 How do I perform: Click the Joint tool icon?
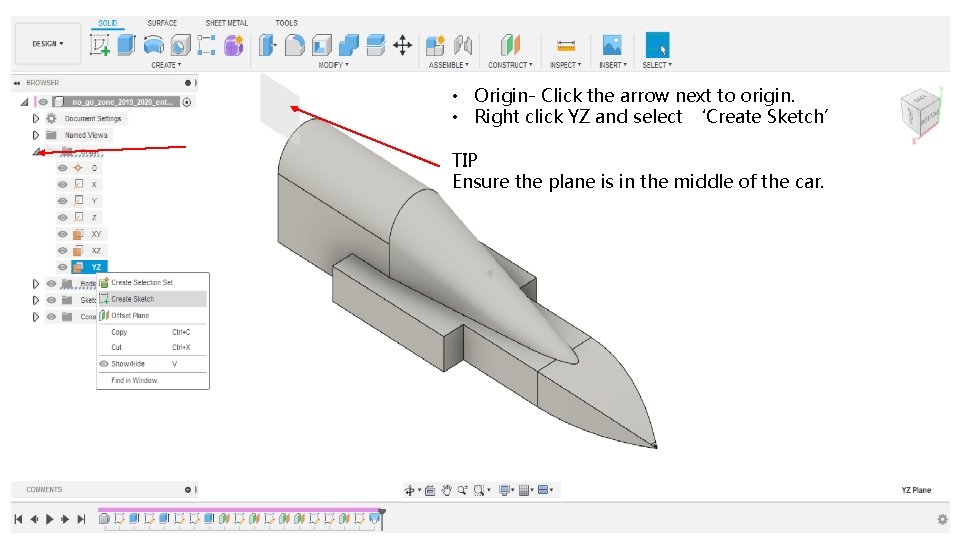463,45
